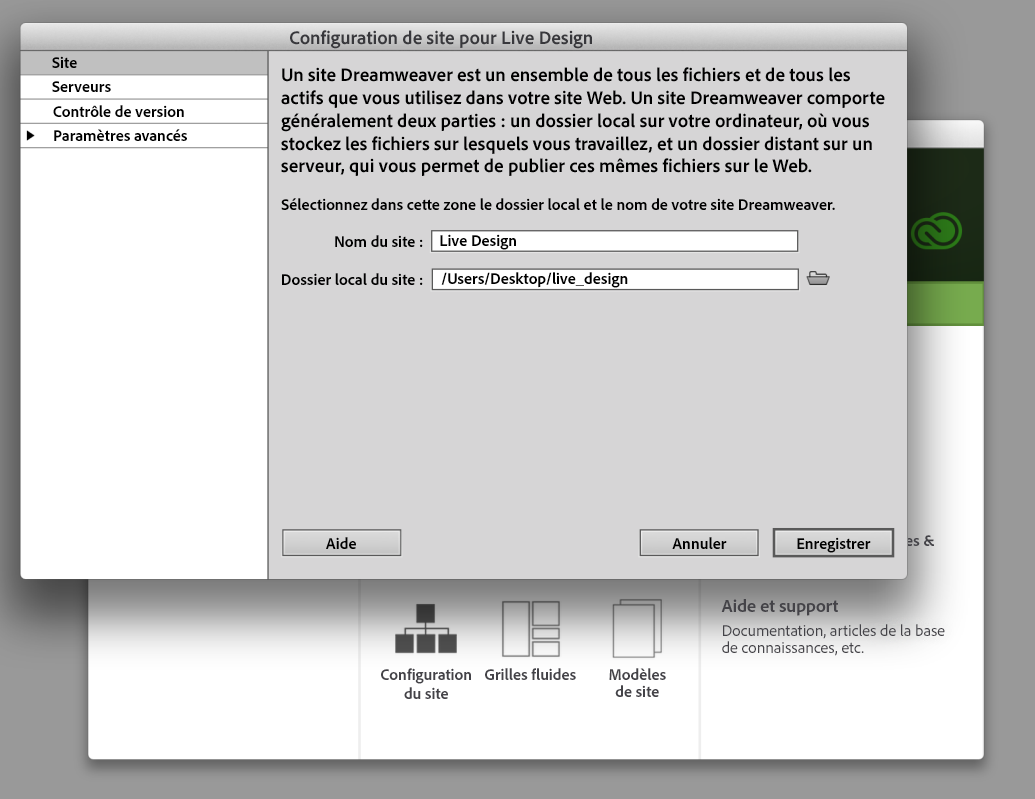Click the Annuler button

(x=699, y=543)
